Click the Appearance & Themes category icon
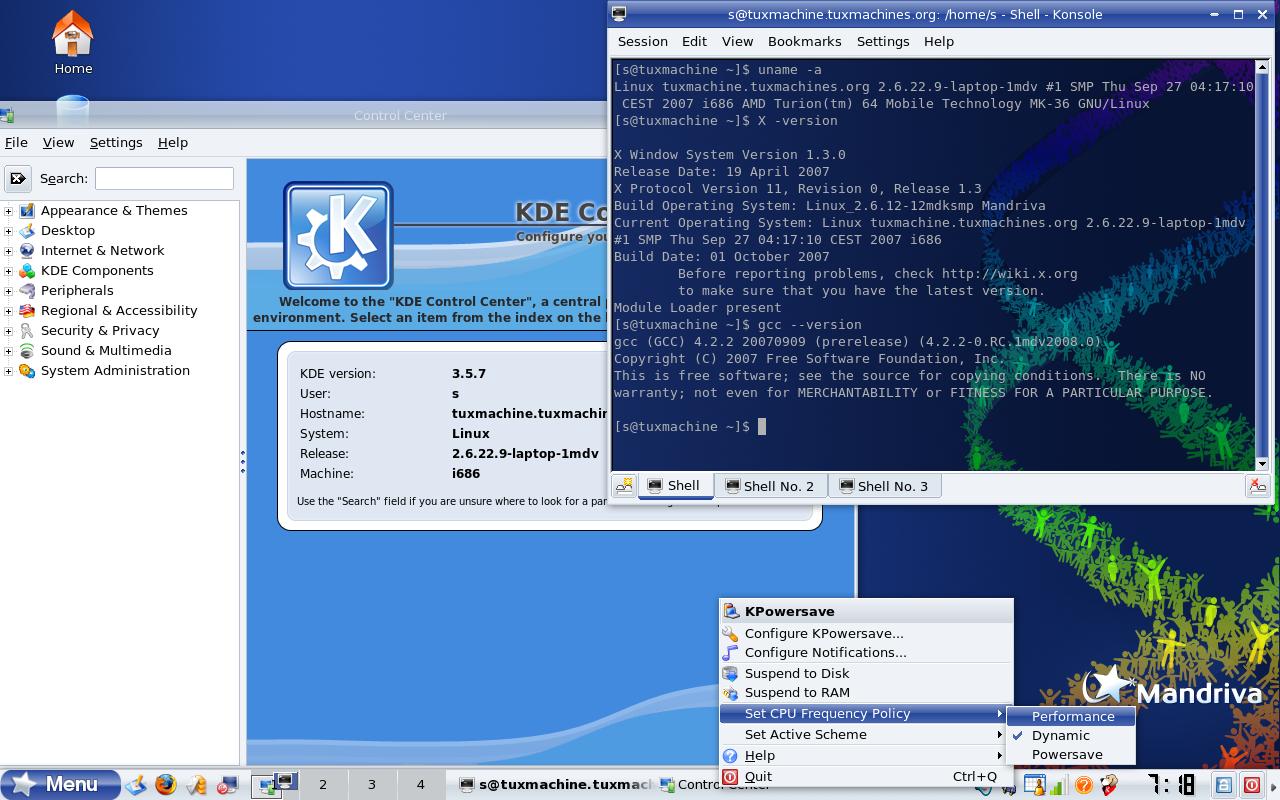 coord(27,211)
